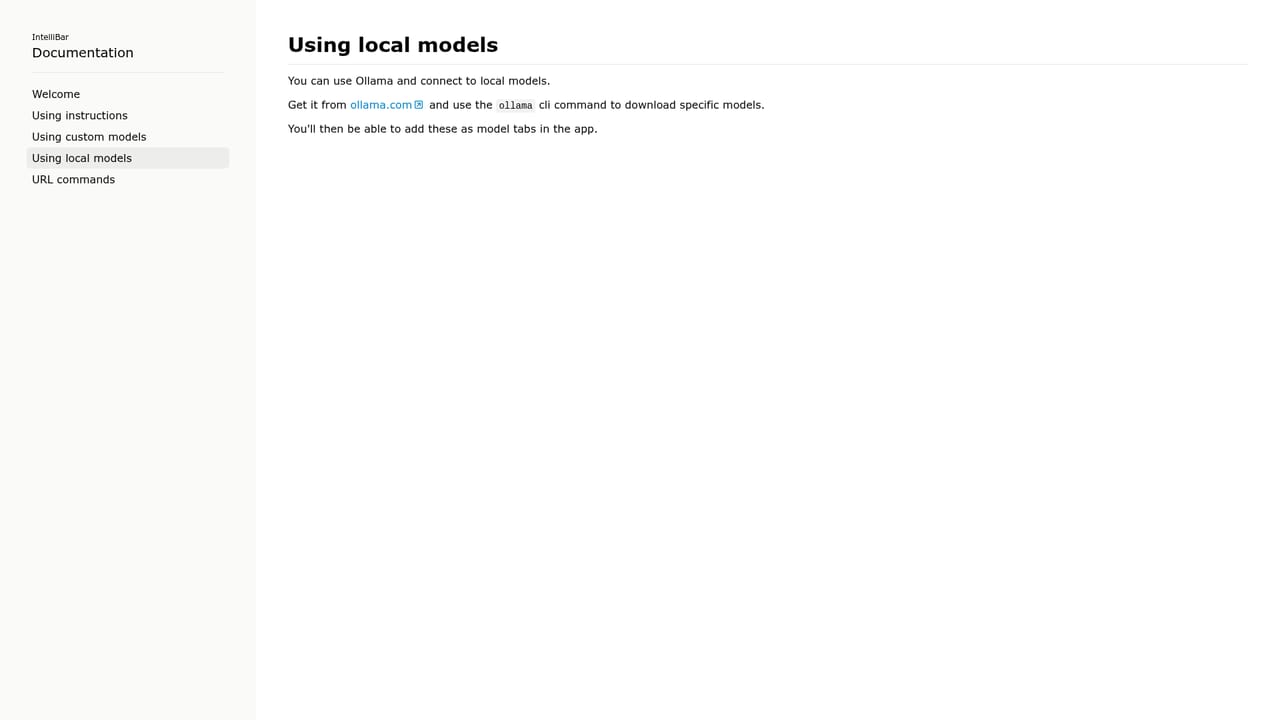Click the external link icon beside ollama.com
The height and width of the screenshot is (720, 1280).
(x=419, y=105)
